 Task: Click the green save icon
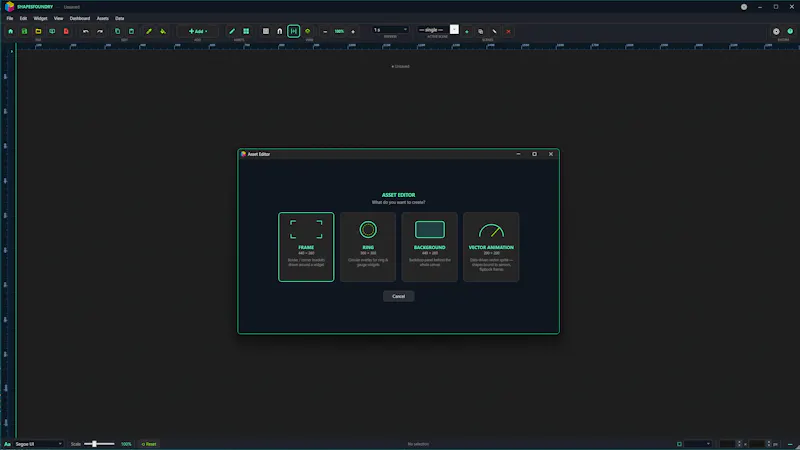click(24, 31)
